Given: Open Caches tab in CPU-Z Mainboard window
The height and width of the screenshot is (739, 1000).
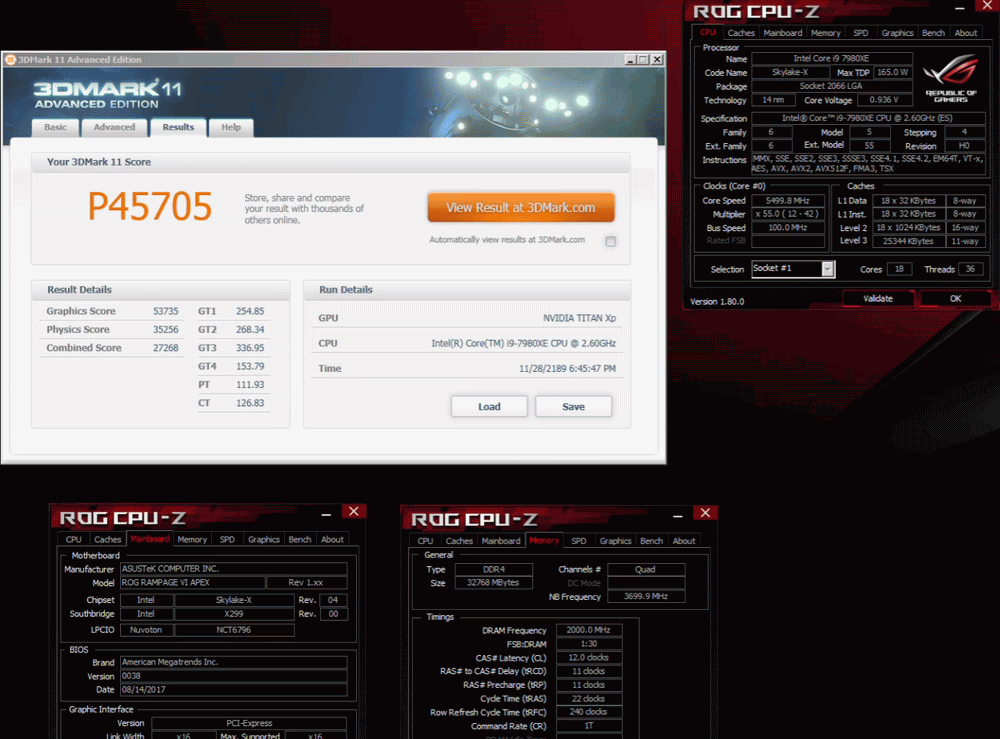Looking at the screenshot, I should tap(107, 539).
